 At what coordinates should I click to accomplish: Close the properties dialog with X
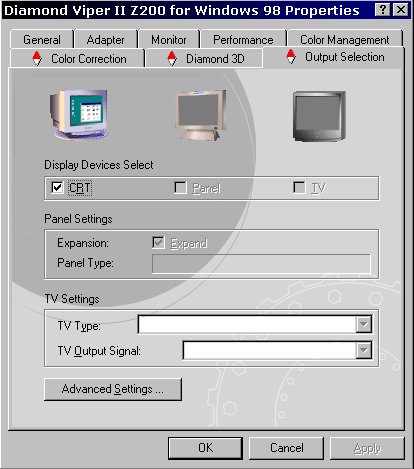[400, 10]
